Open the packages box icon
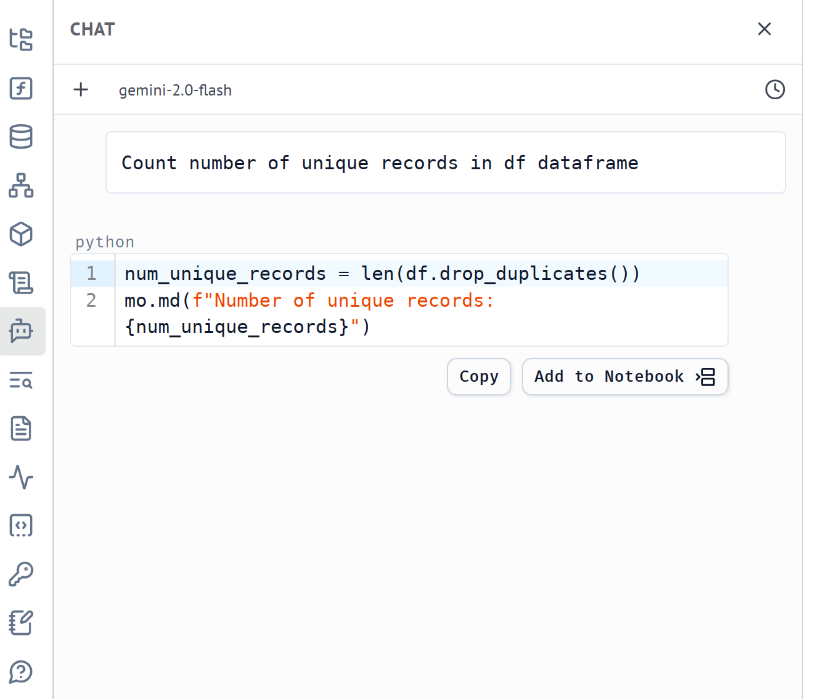The height and width of the screenshot is (699, 818). point(21,234)
